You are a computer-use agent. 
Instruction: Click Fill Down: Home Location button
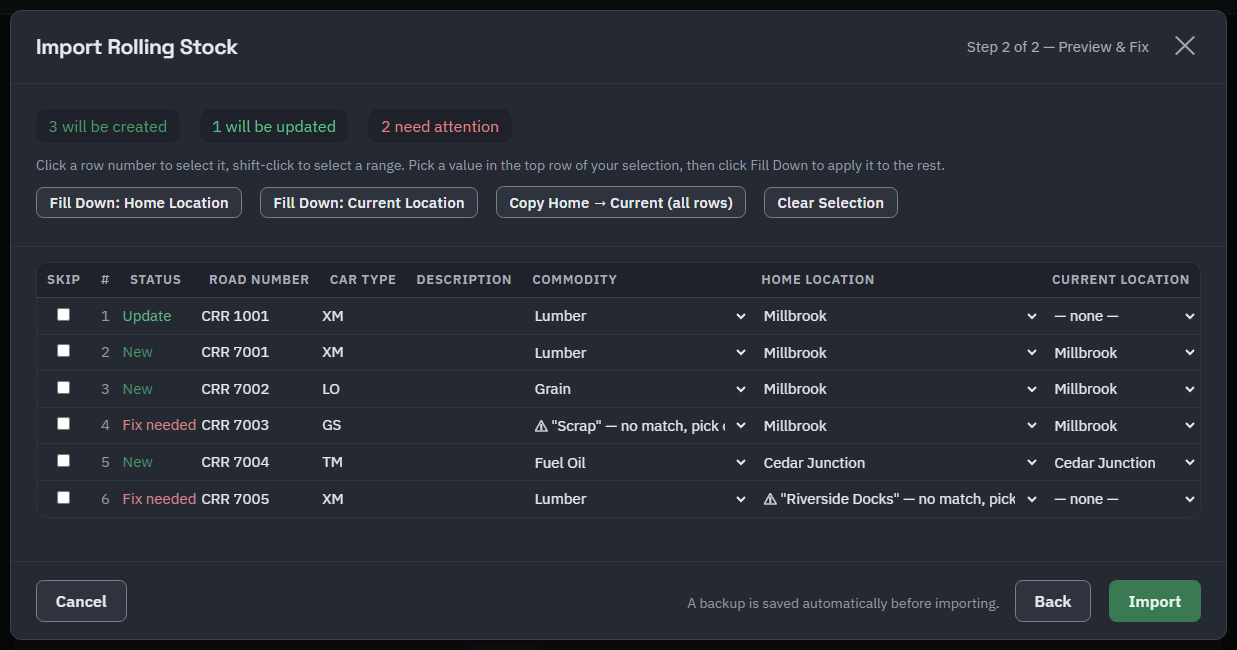pyautogui.click(x=139, y=202)
